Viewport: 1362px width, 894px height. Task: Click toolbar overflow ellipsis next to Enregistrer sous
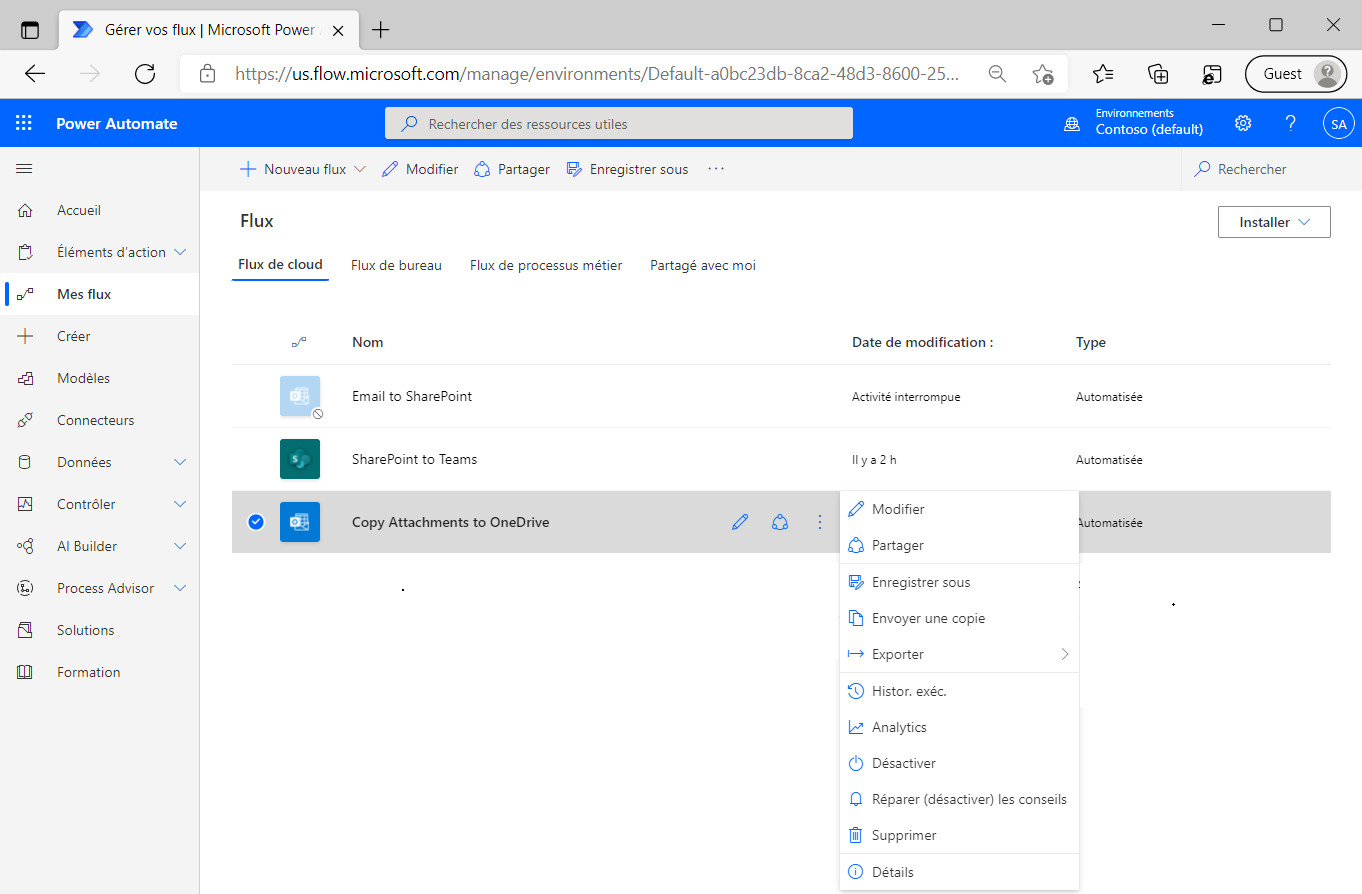[716, 169]
